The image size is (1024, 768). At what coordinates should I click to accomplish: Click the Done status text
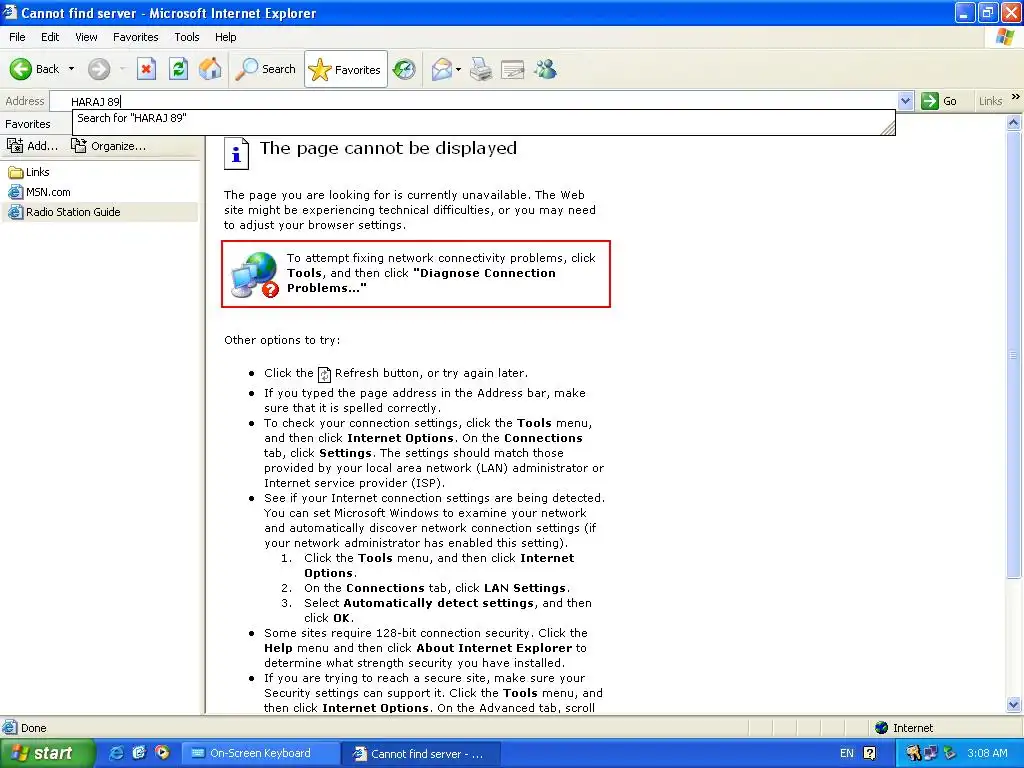tap(33, 728)
